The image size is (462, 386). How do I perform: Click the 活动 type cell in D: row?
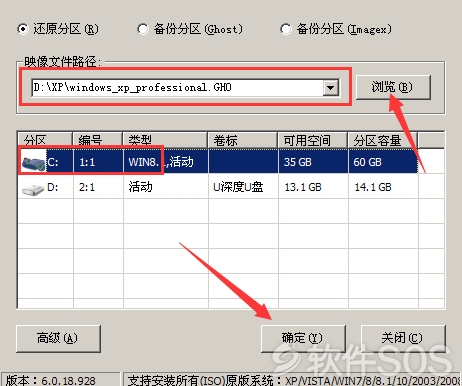(x=165, y=187)
